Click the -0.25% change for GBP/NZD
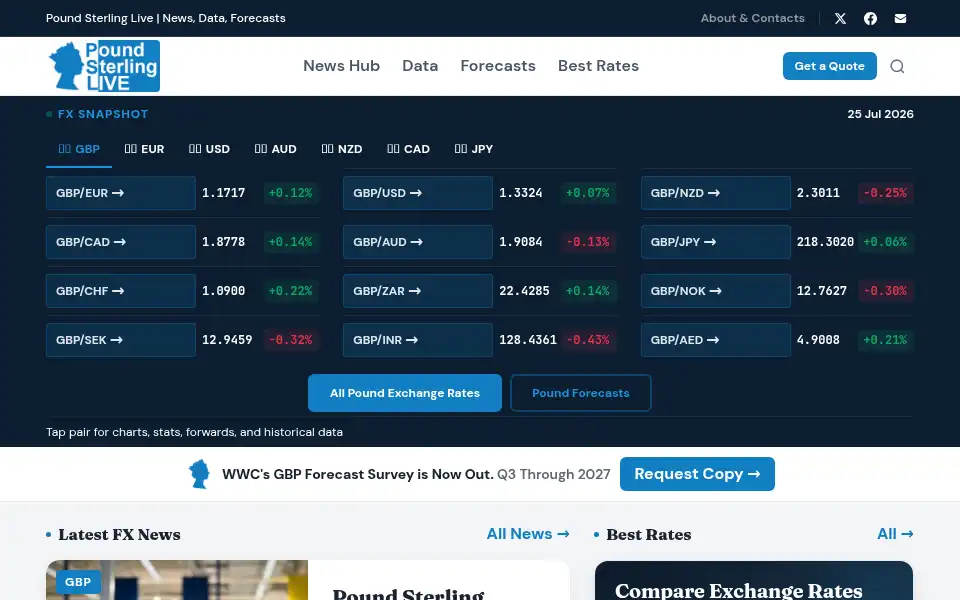Viewport: 960px width, 600px height. [885, 193]
